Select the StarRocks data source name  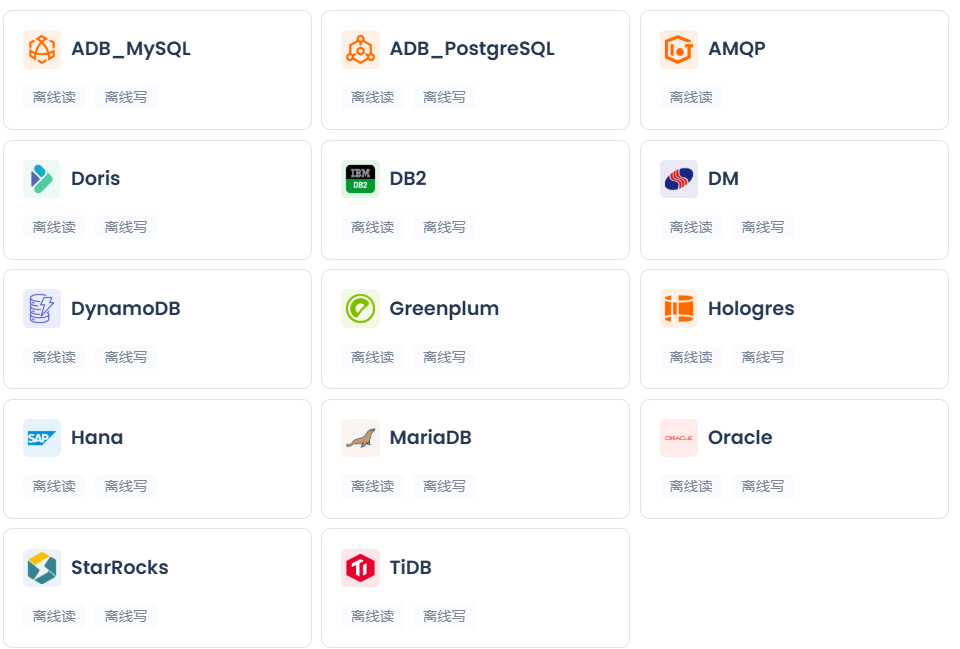[119, 567]
